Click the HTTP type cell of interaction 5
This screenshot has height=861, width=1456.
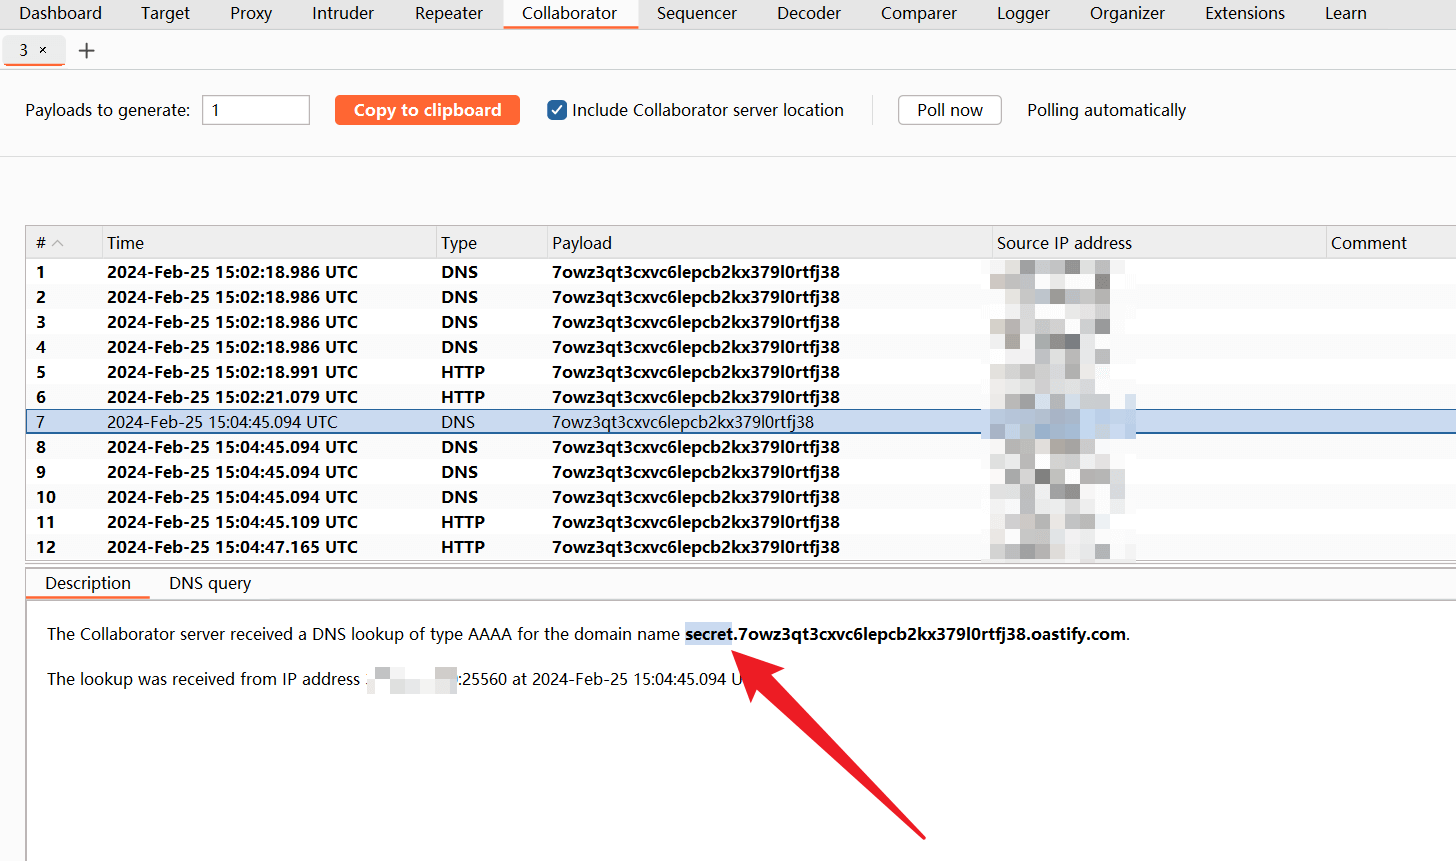463,372
